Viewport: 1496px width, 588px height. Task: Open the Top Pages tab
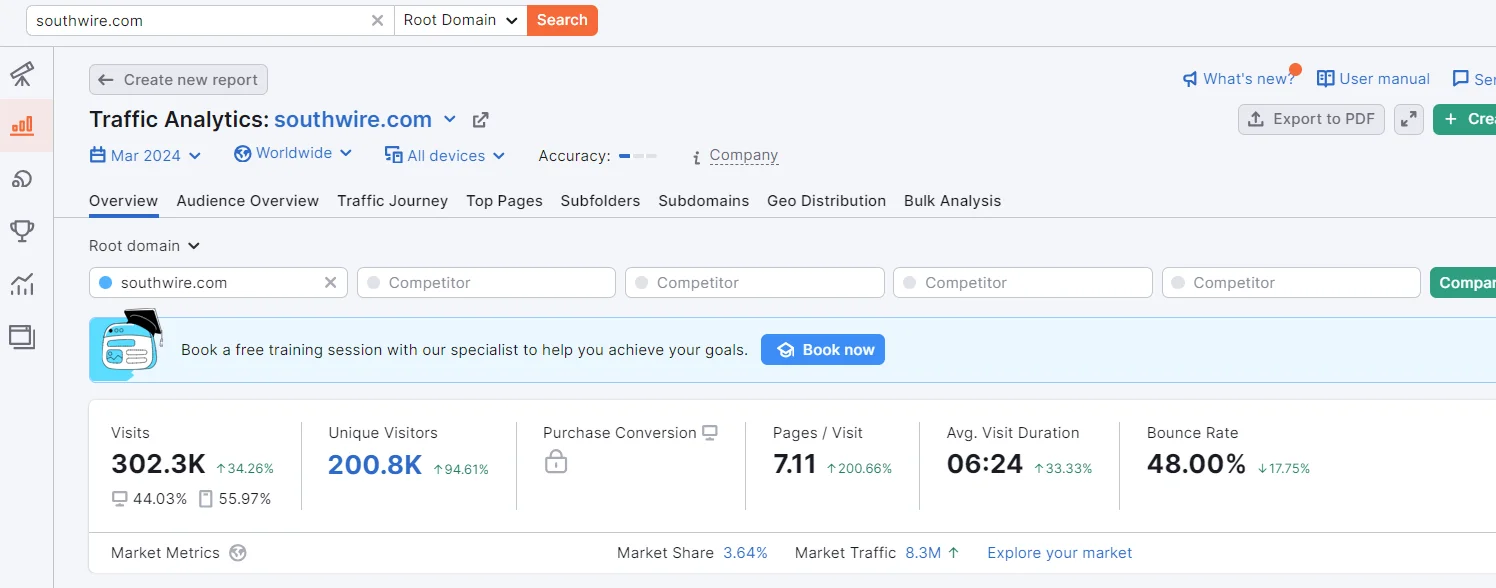pyautogui.click(x=504, y=201)
